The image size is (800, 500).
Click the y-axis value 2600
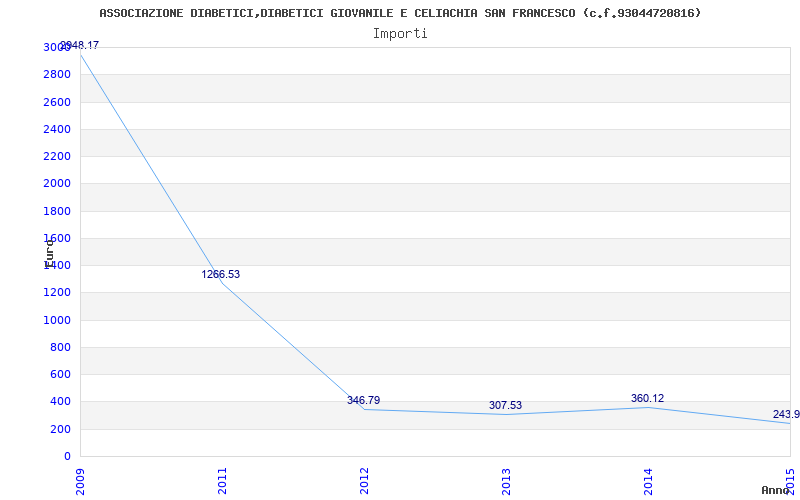(57, 102)
